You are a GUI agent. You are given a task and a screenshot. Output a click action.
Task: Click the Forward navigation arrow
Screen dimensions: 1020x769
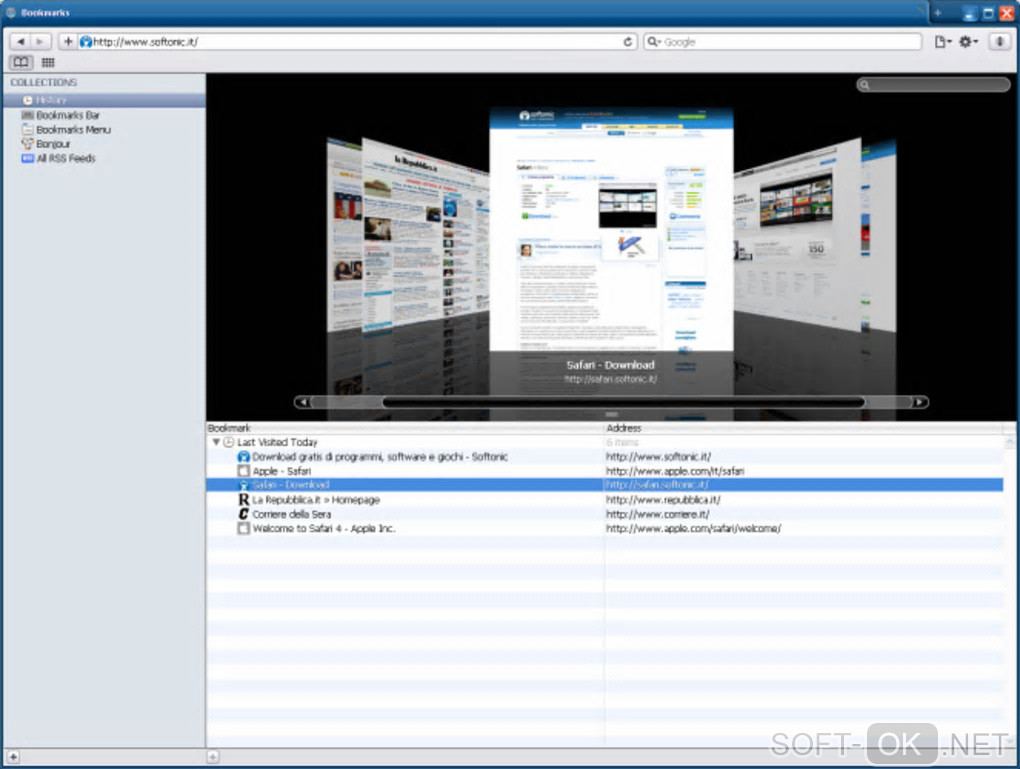tap(40, 42)
